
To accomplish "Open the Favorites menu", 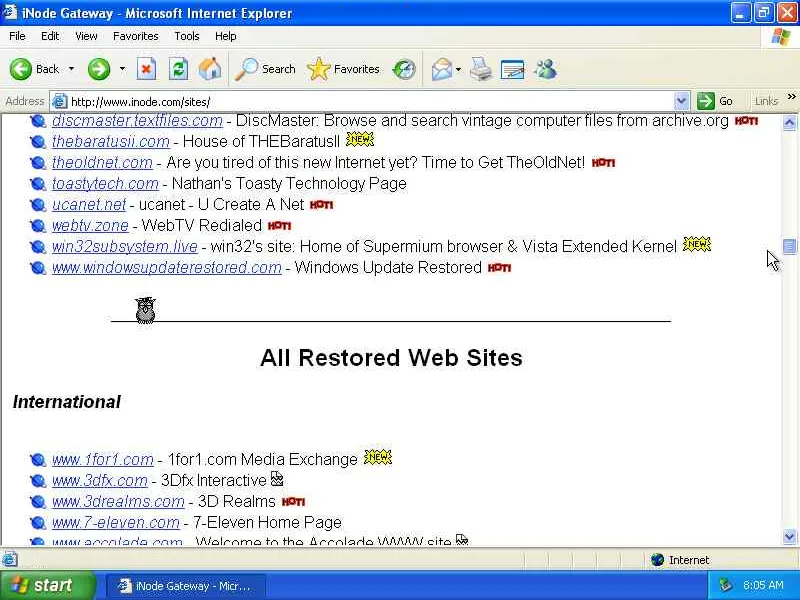I will click(136, 36).
